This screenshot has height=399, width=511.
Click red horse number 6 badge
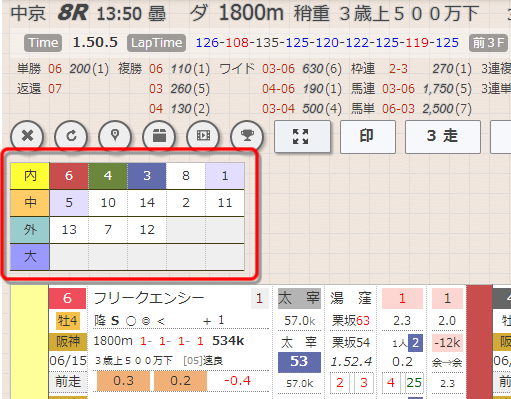click(x=68, y=298)
